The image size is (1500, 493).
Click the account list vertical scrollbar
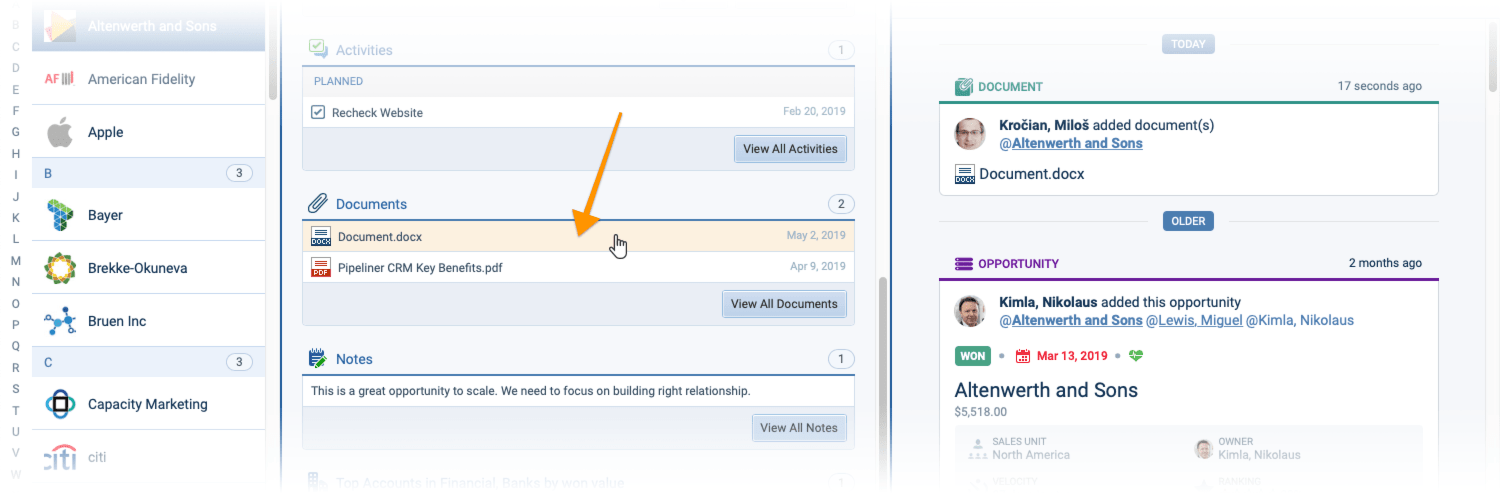click(272, 50)
